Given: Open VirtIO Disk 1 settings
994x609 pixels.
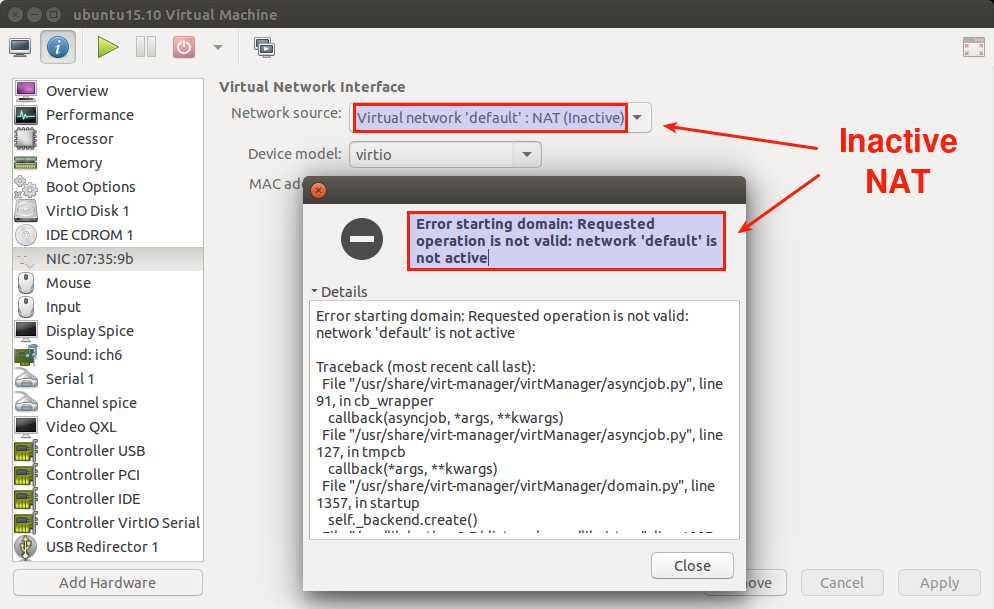Looking at the screenshot, I should [87, 211].
